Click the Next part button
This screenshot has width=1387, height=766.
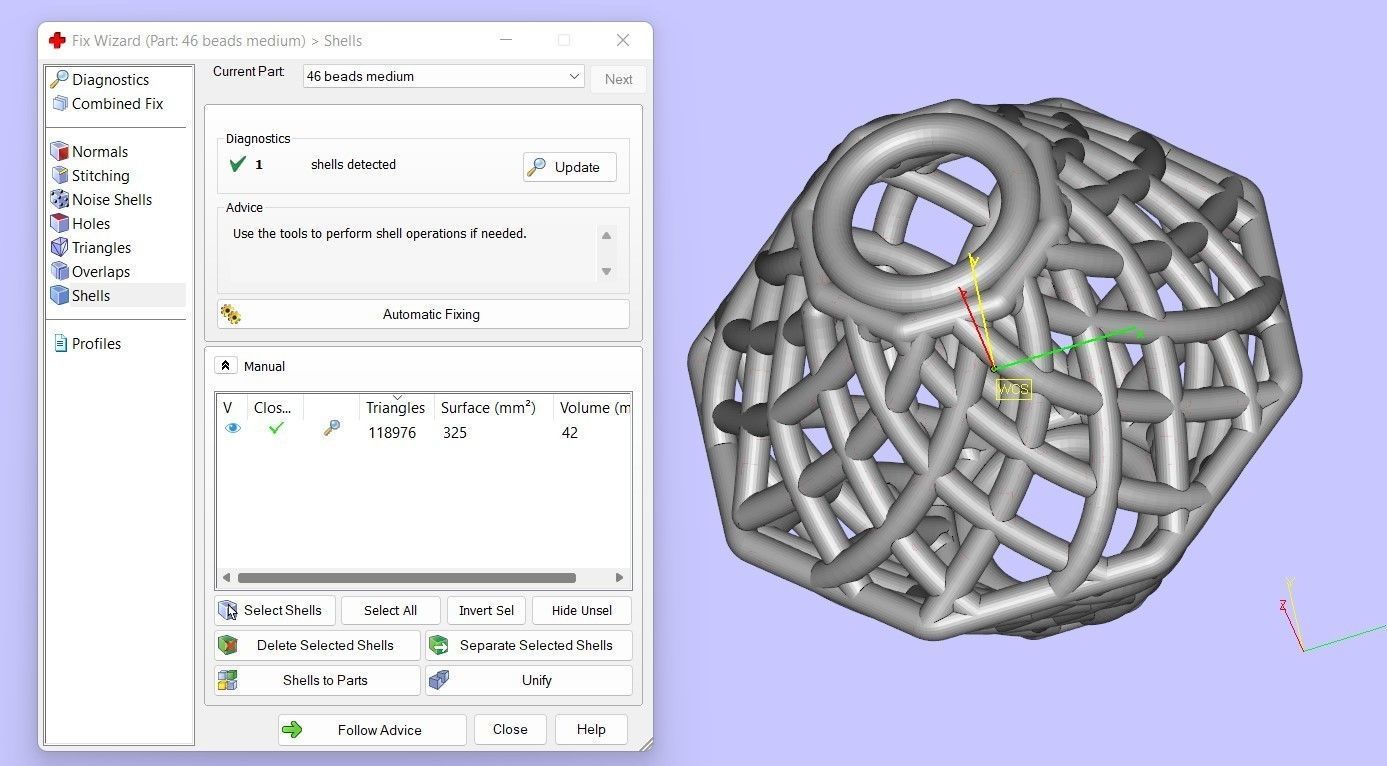click(x=618, y=80)
